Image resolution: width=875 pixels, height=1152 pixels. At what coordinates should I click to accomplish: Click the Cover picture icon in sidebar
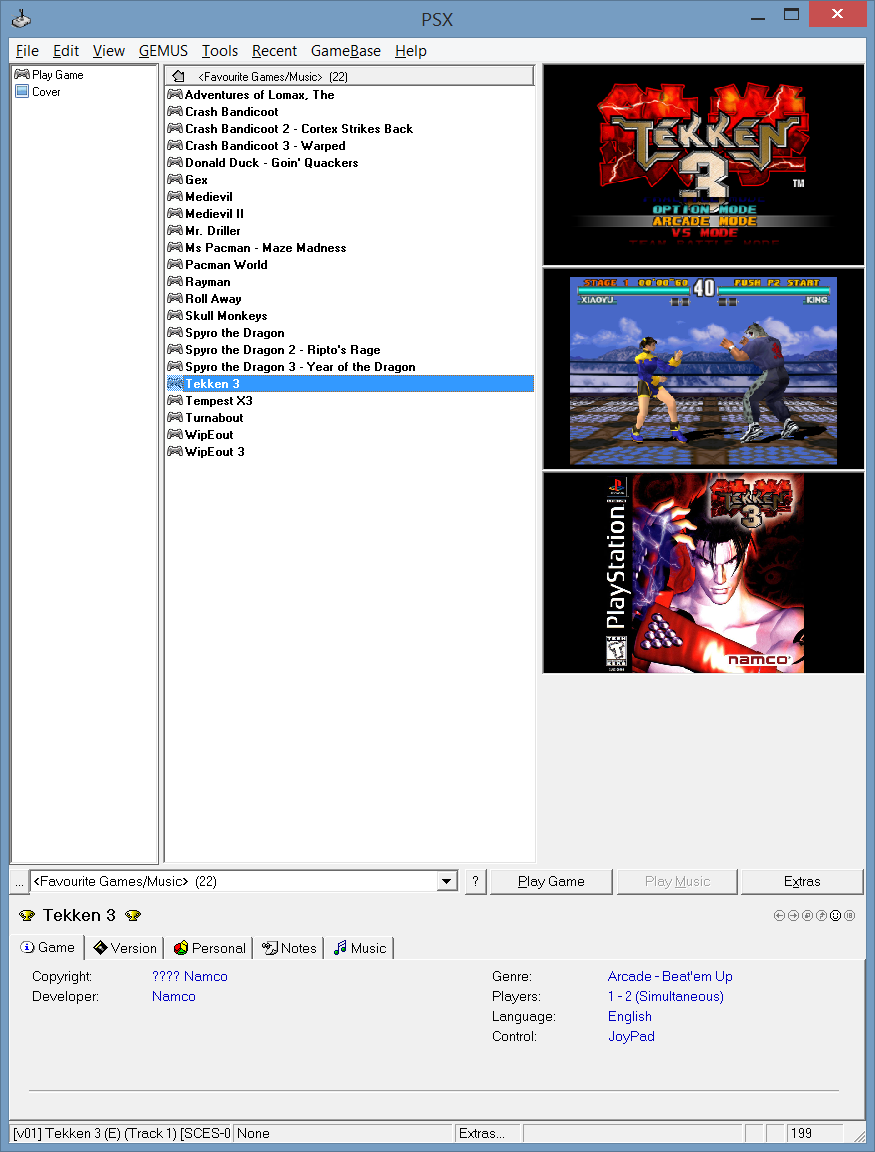(22, 92)
